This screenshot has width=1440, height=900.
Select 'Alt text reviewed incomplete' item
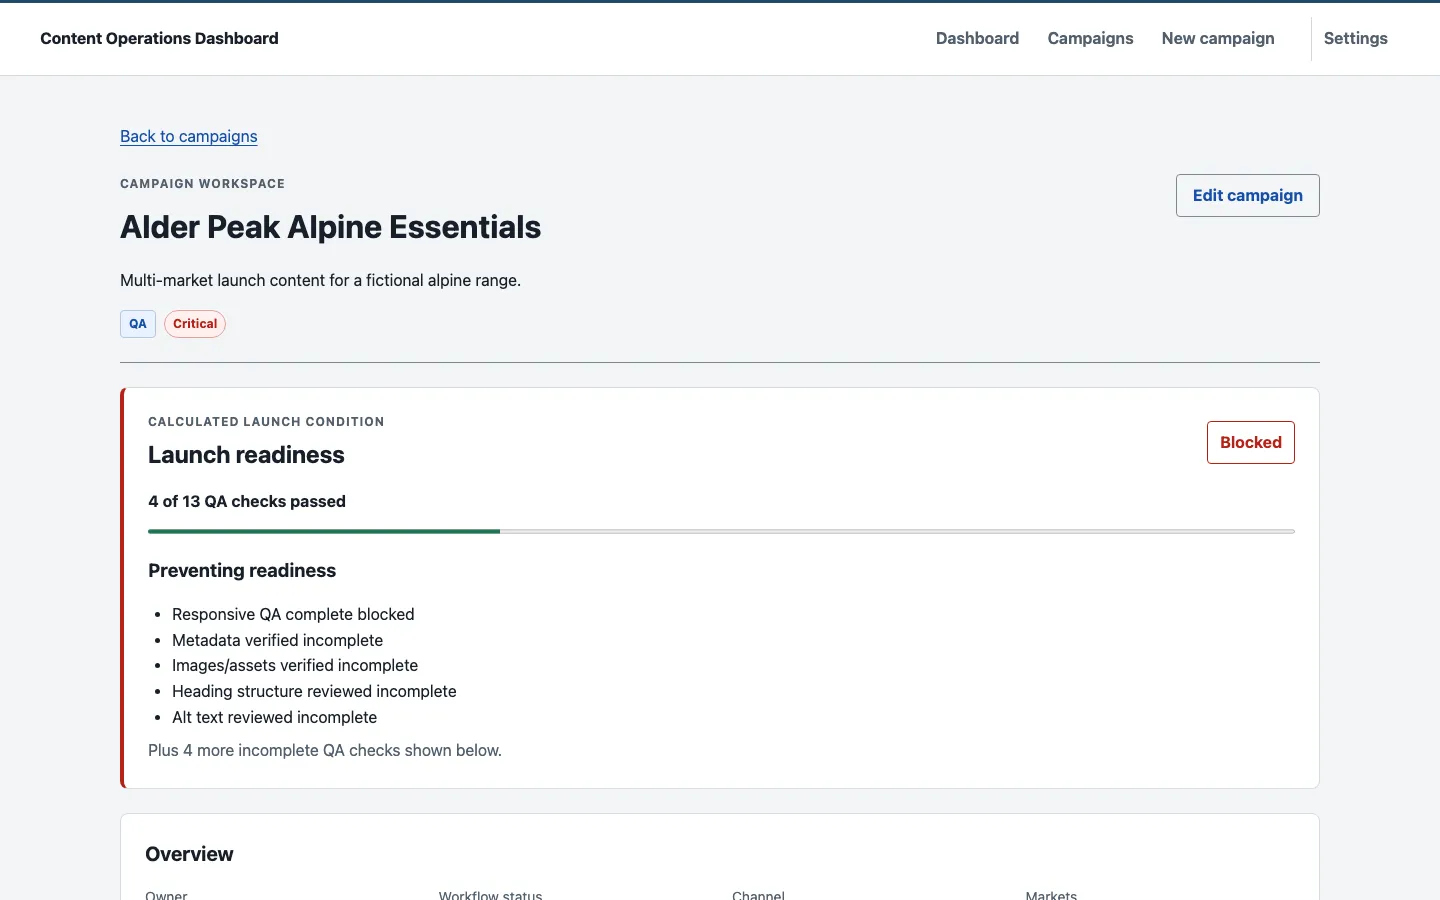pos(274,717)
